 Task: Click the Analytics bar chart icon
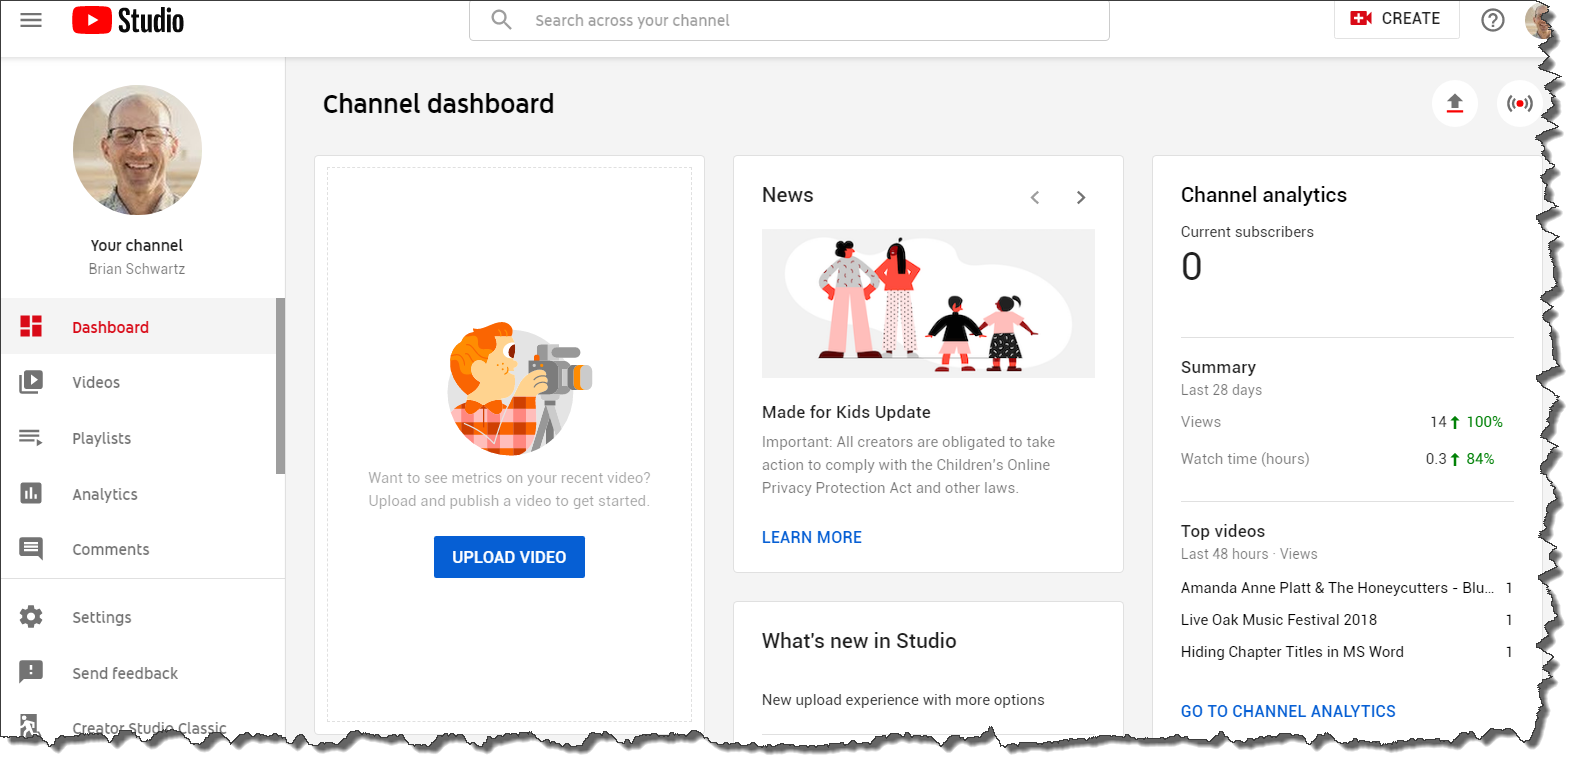31,493
